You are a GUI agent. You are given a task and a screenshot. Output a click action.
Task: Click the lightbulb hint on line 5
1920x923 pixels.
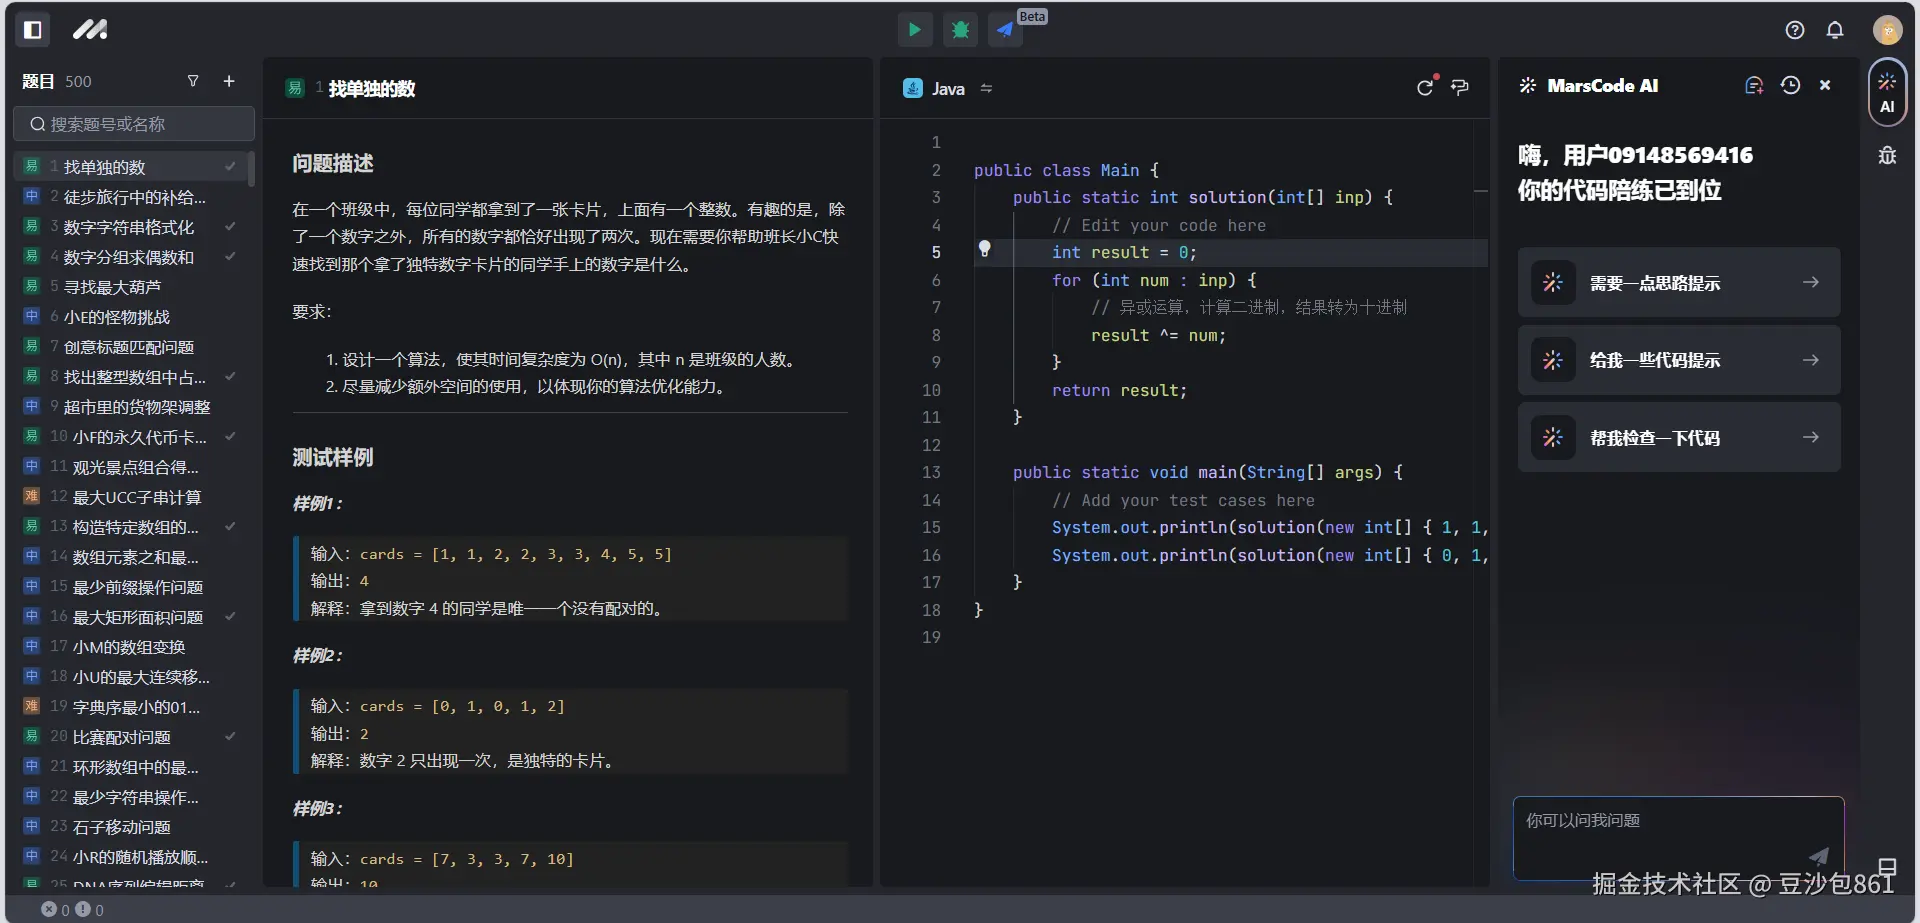pos(984,248)
